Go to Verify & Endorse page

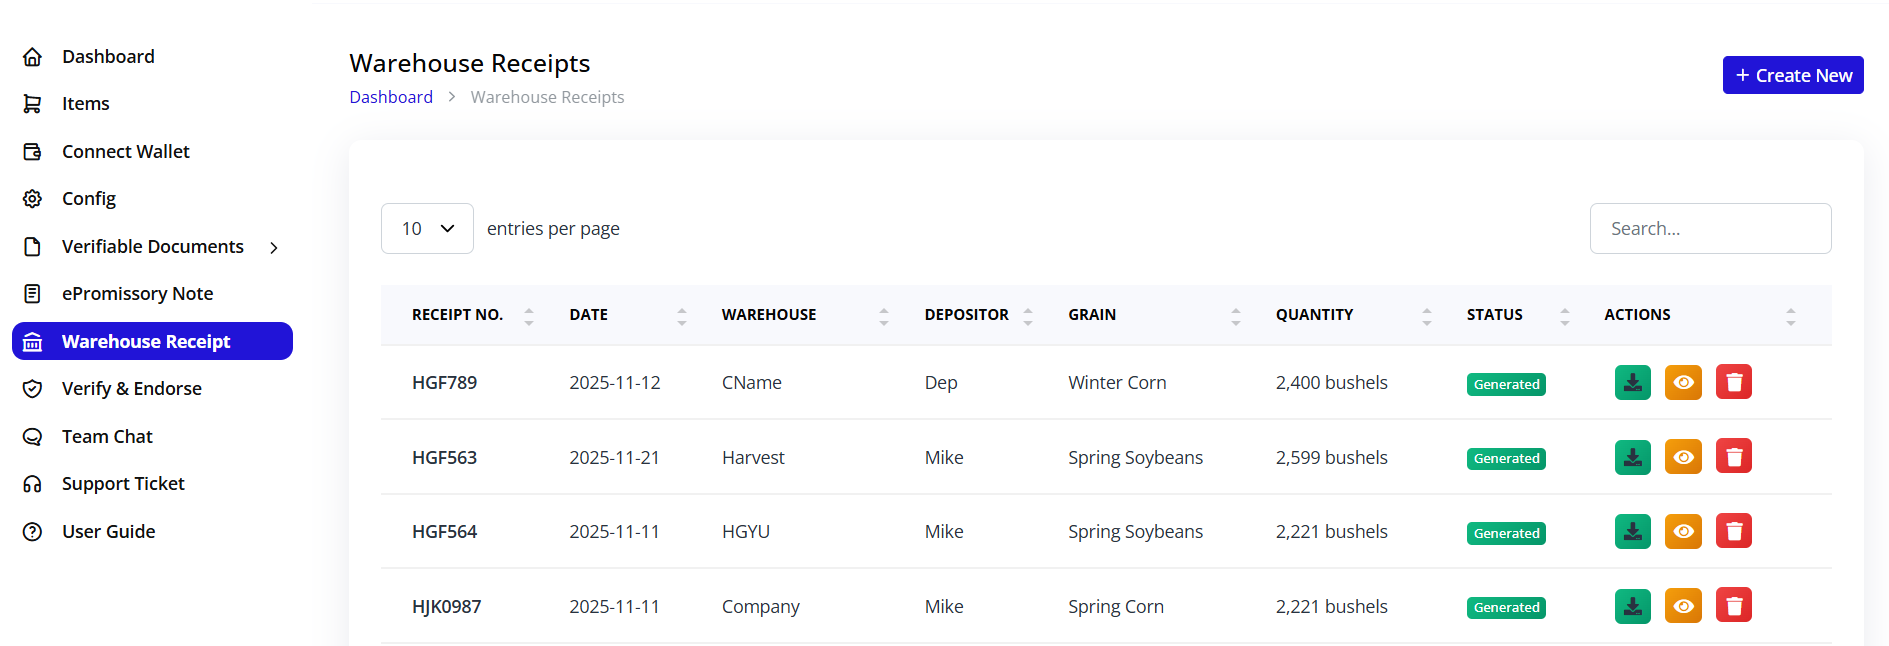click(x=131, y=389)
